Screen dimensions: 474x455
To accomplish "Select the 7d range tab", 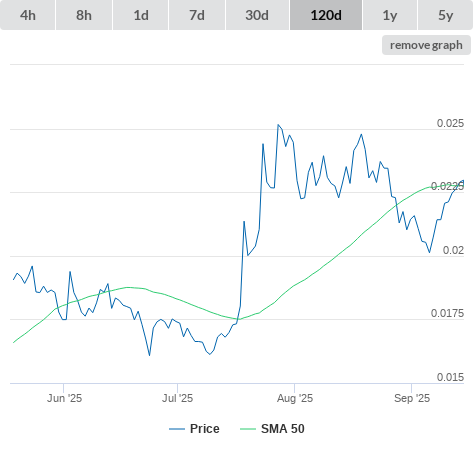I will pos(197,15).
